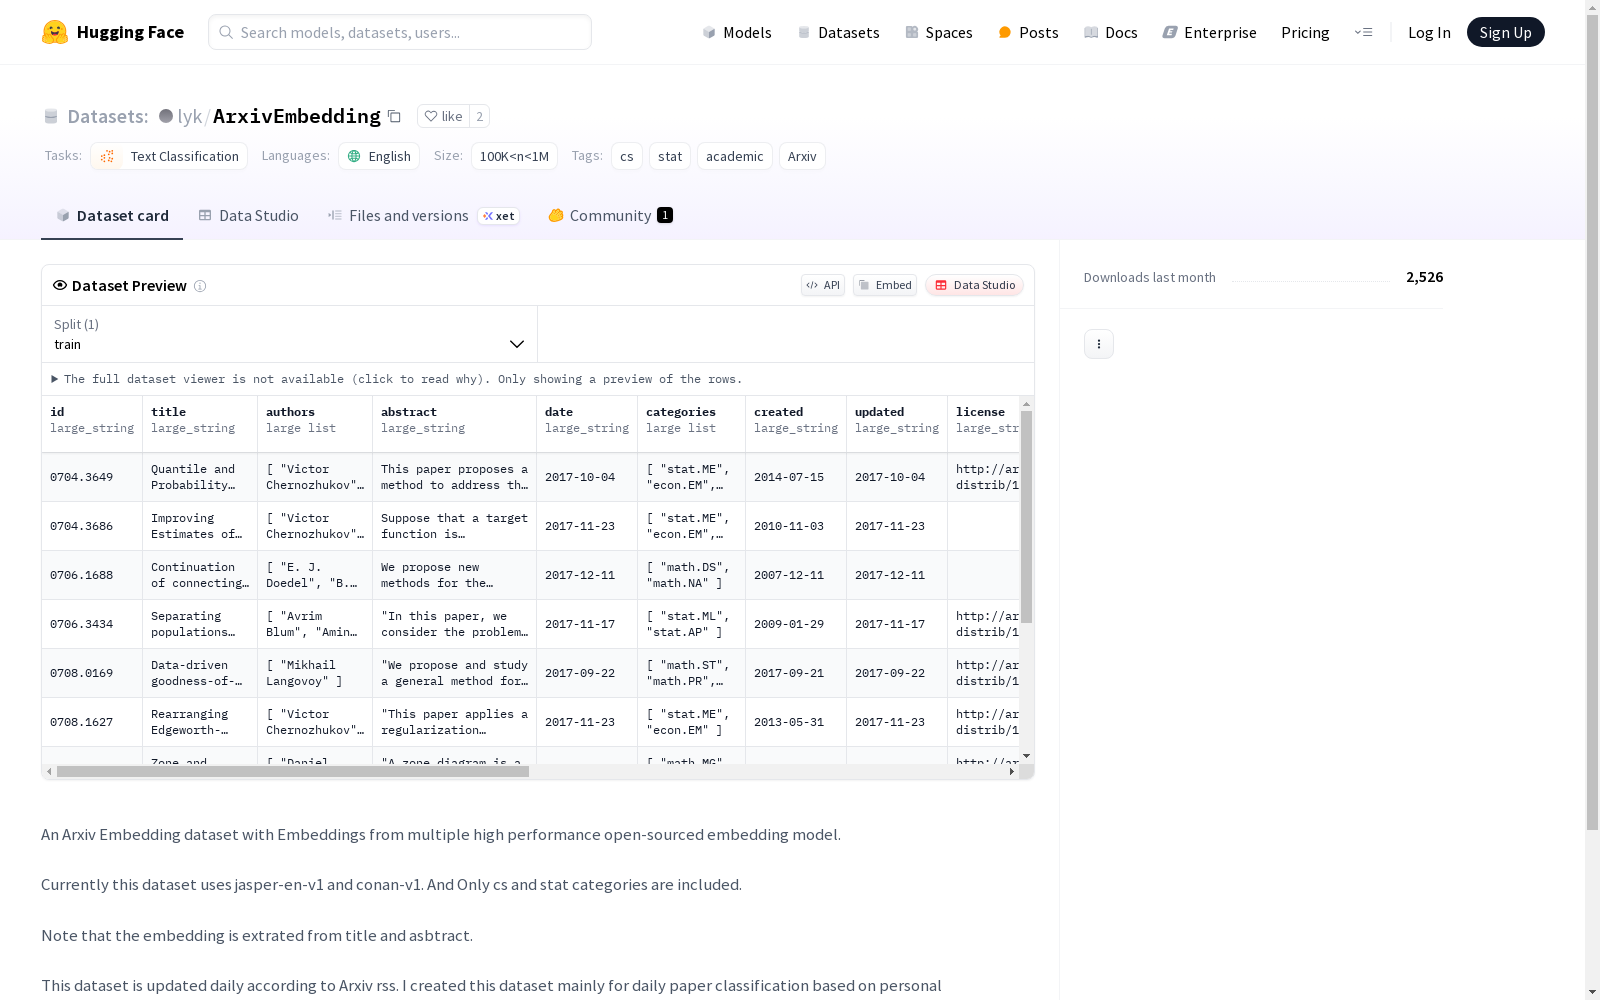The width and height of the screenshot is (1600, 1000).
Task: Click the Hugging Face logo icon
Action: [55, 32]
